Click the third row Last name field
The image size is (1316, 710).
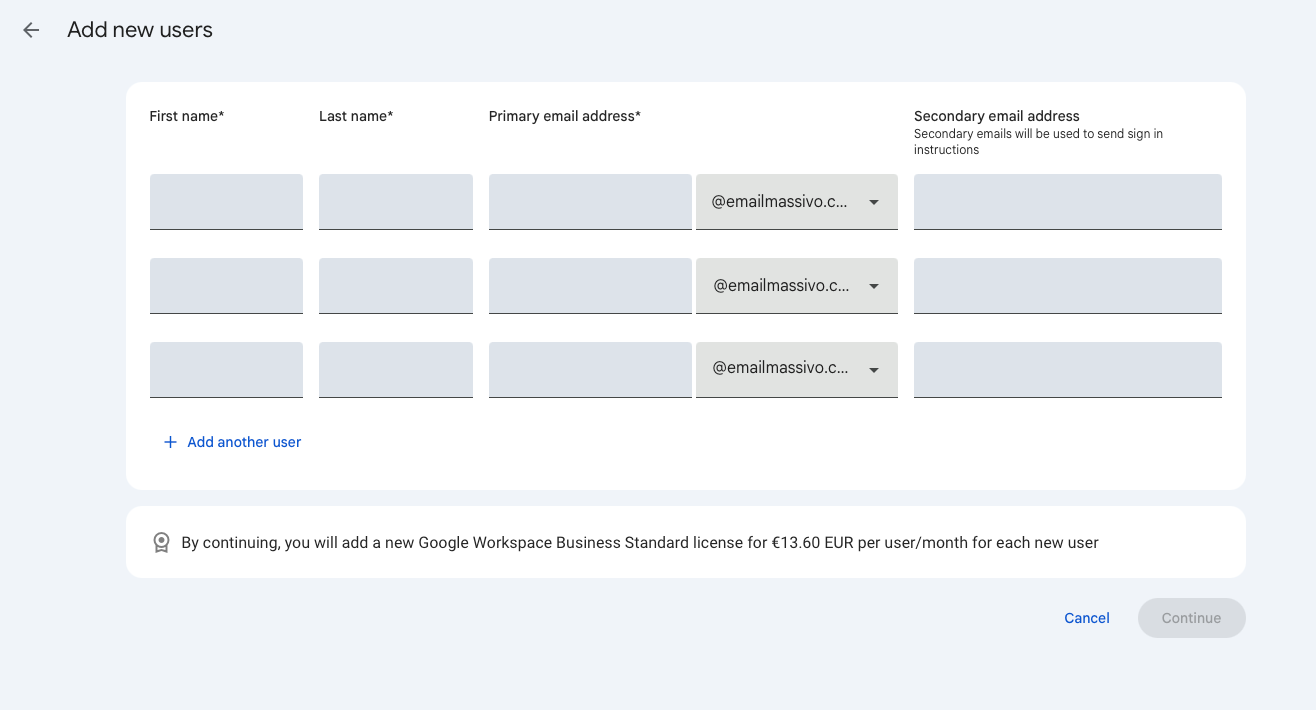(395, 370)
